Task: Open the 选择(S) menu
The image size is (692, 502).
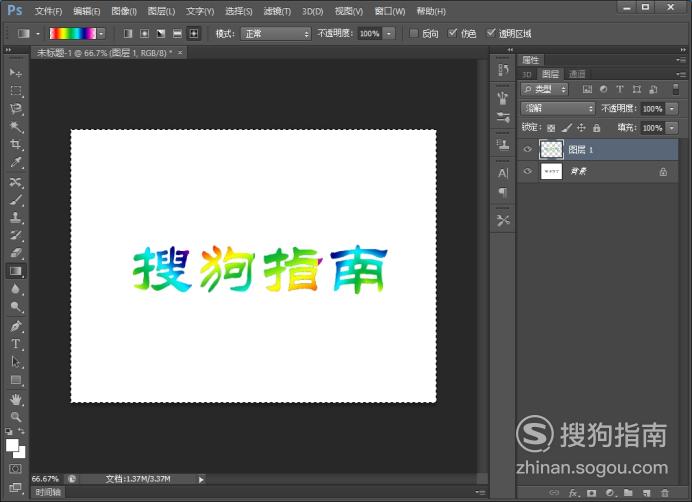Action: tap(238, 11)
